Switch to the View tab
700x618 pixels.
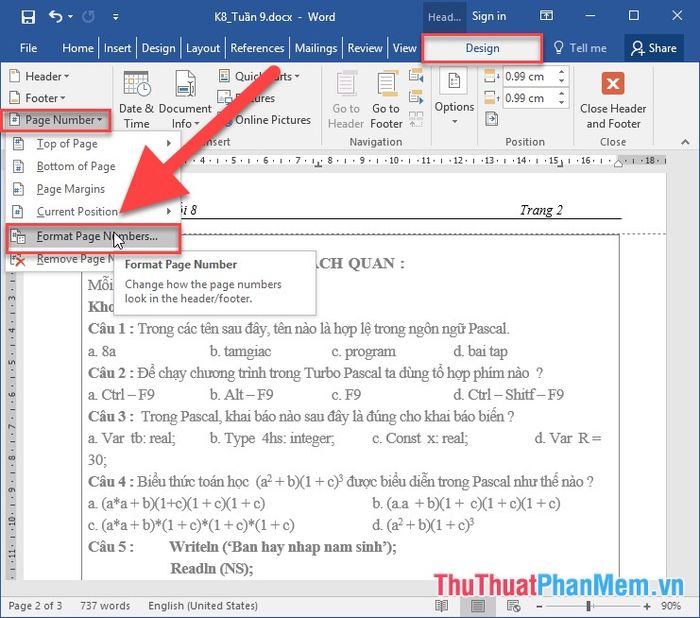(404, 48)
